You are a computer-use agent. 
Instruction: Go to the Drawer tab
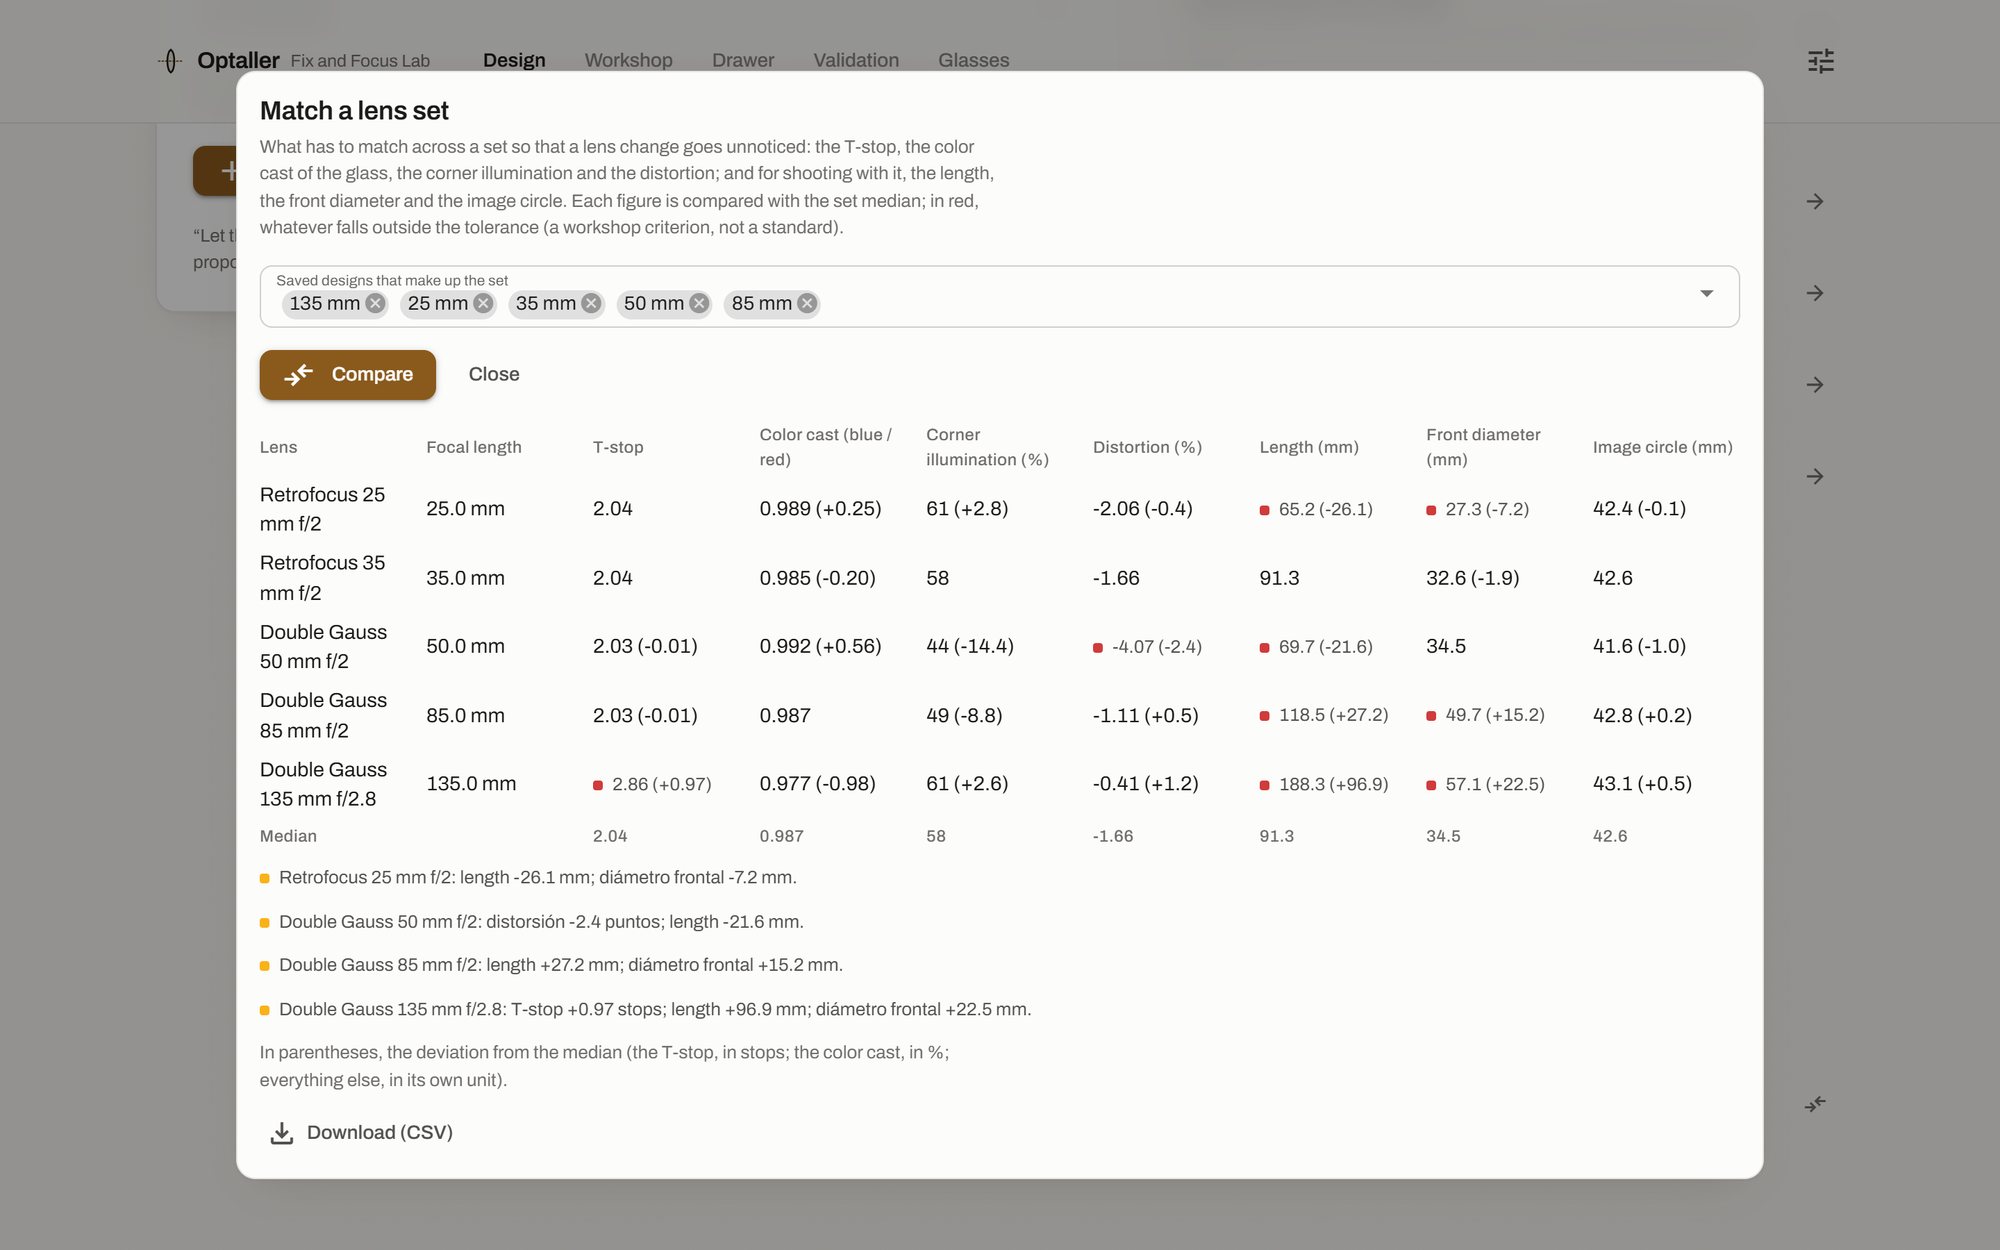tap(743, 60)
